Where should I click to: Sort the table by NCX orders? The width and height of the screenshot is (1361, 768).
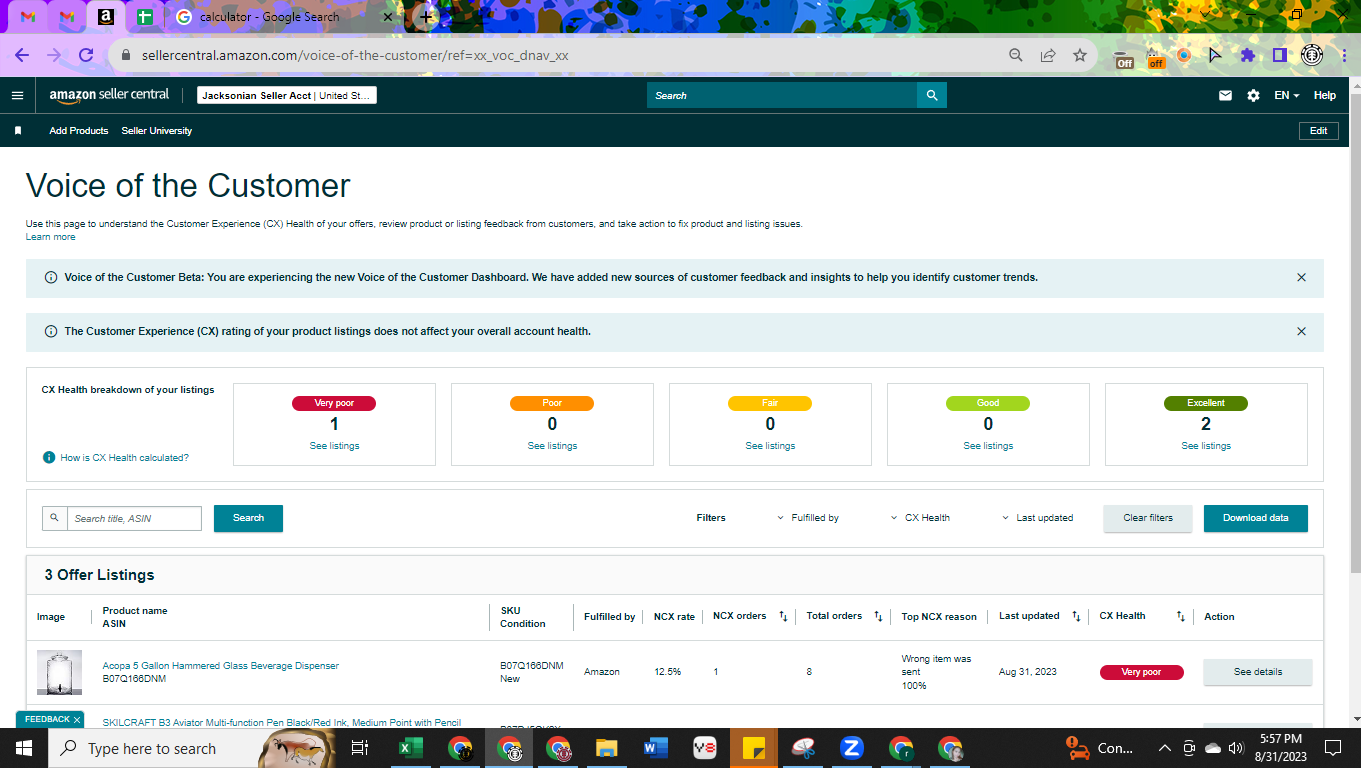[x=784, y=616]
